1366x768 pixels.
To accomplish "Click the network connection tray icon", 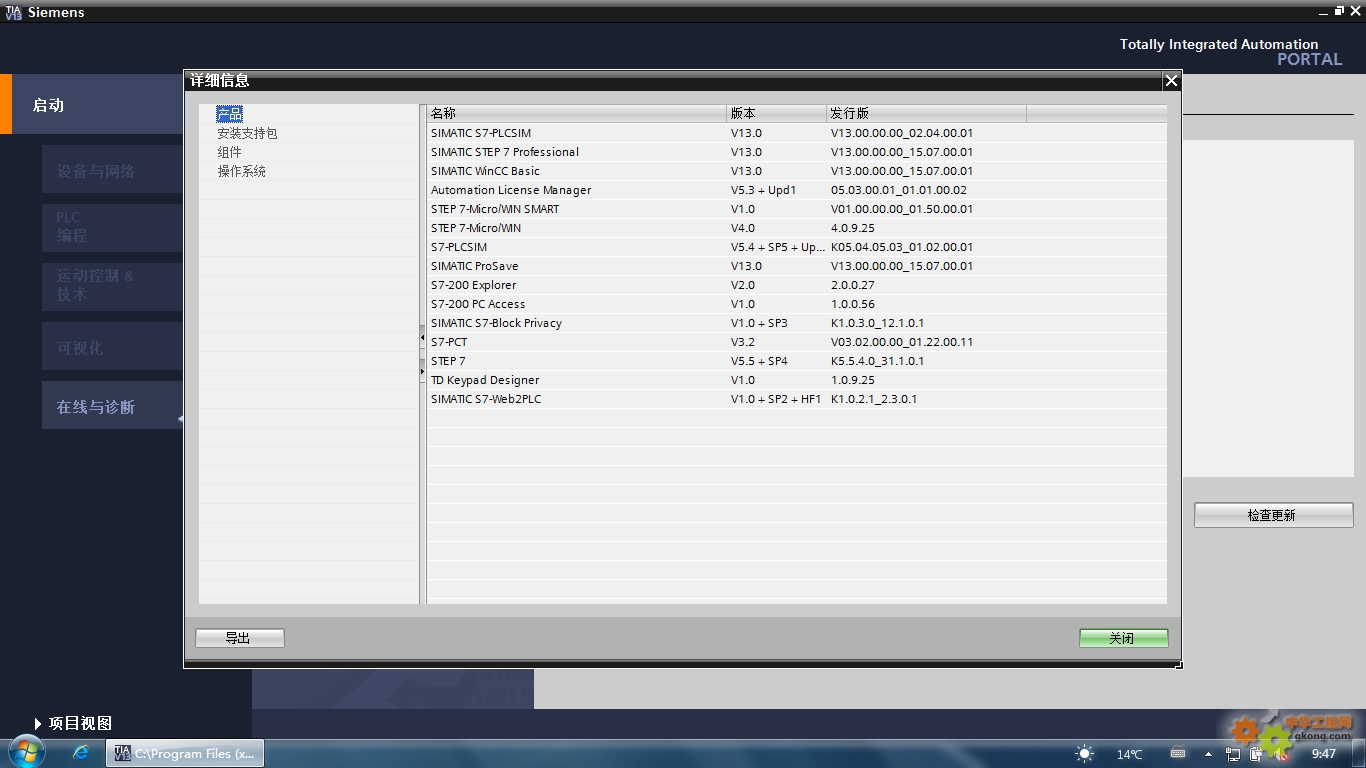I will pyautogui.click(x=1233, y=754).
